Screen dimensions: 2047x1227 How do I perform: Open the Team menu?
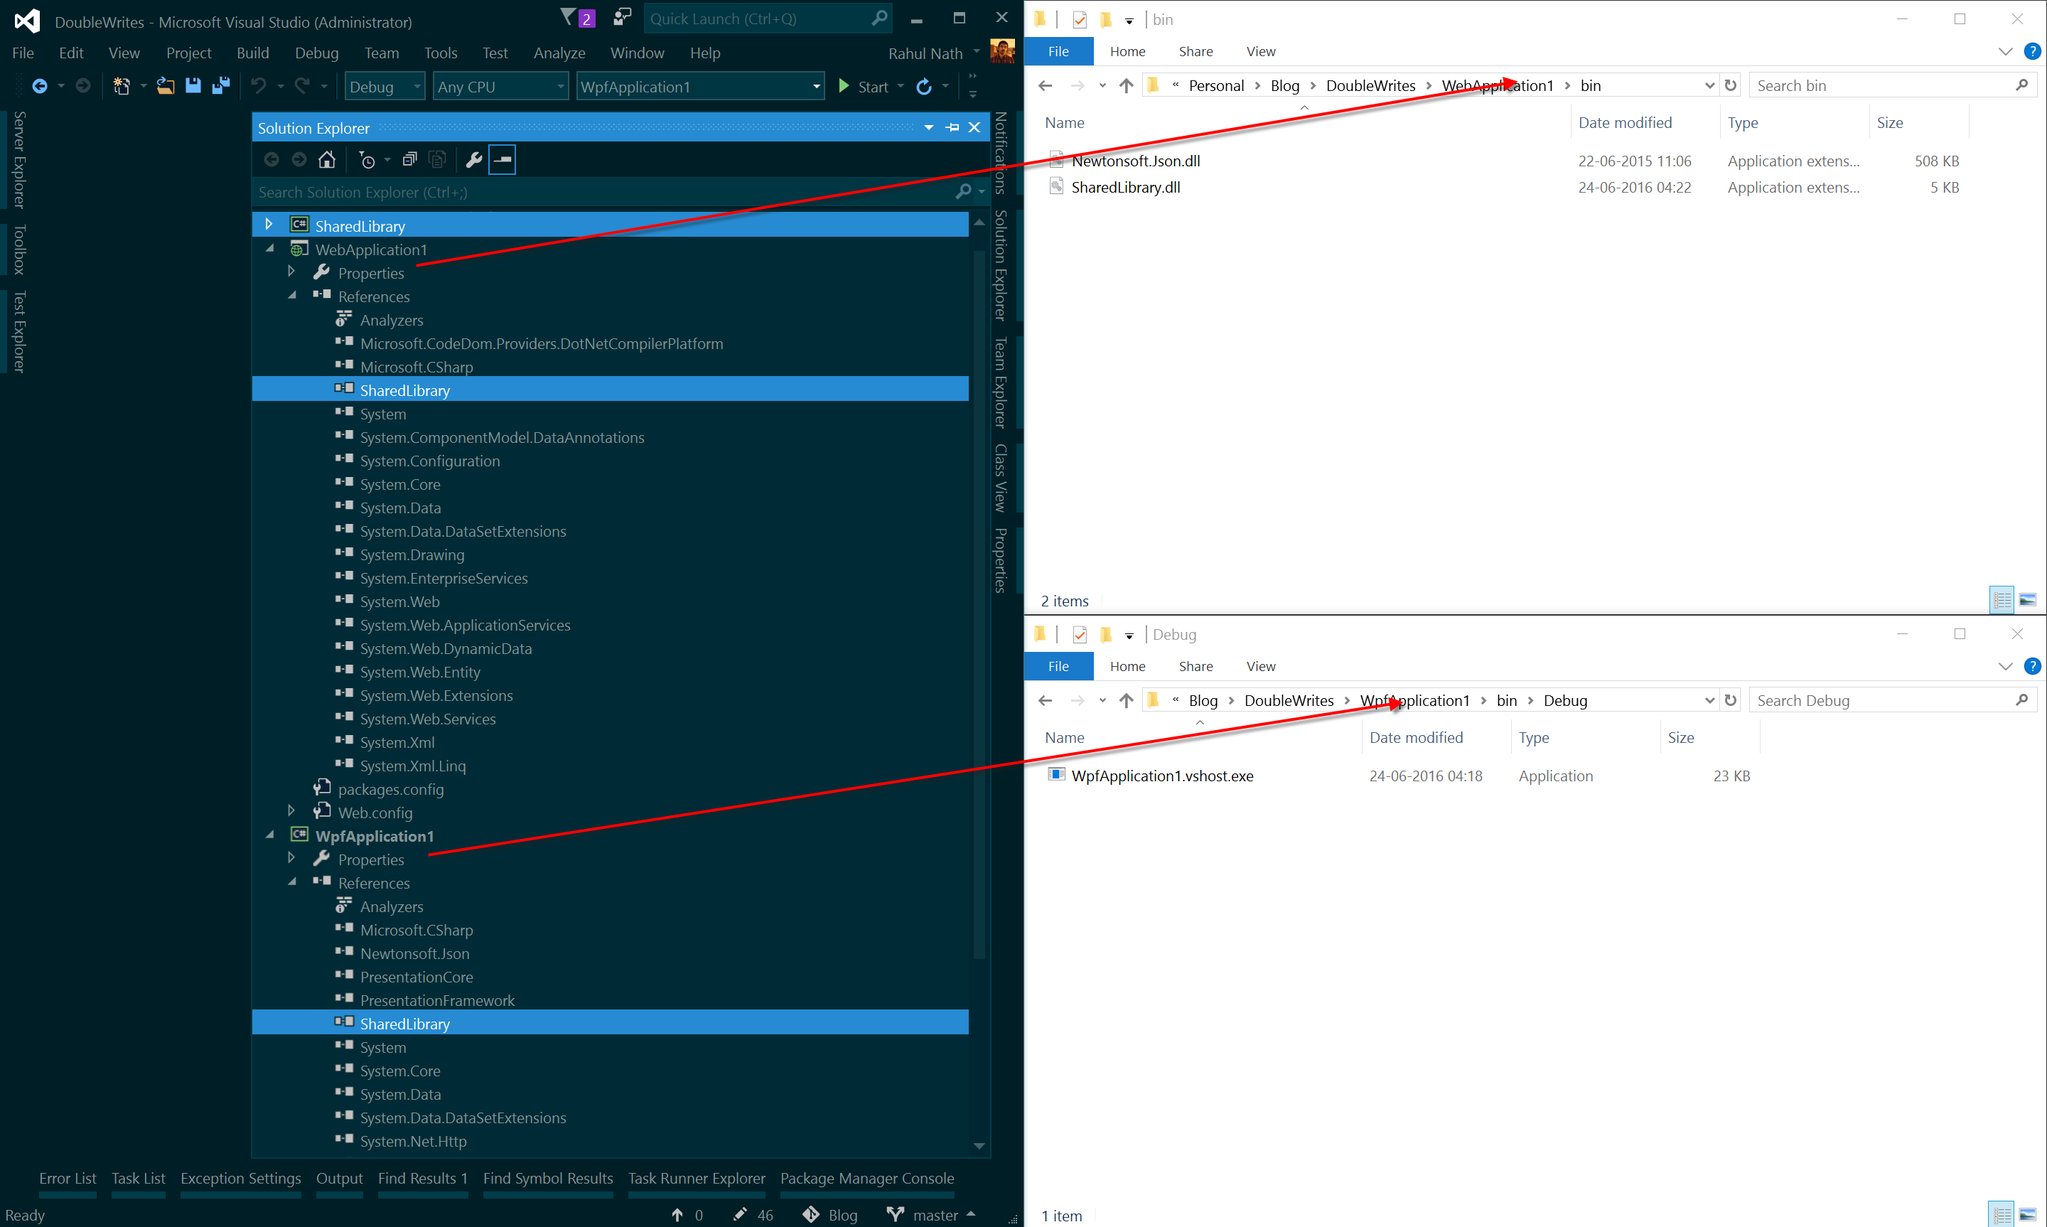[x=381, y=53]
